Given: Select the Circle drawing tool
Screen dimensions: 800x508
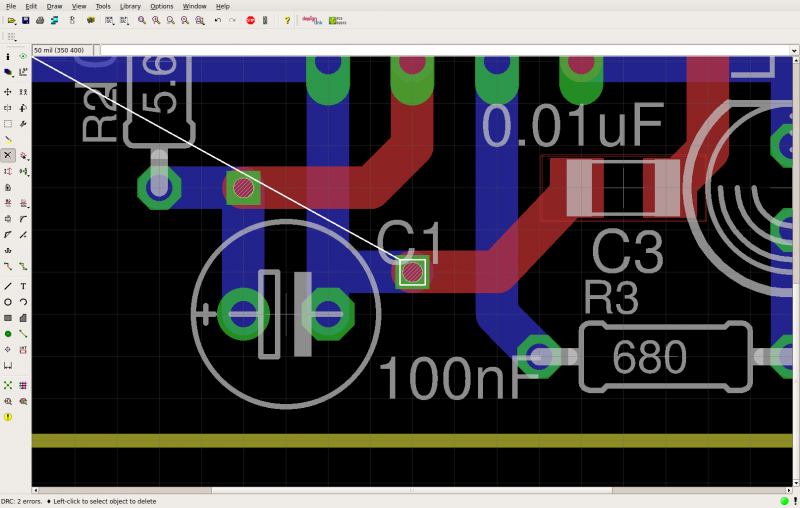Looking at the screenshot, I should (8, 301).
